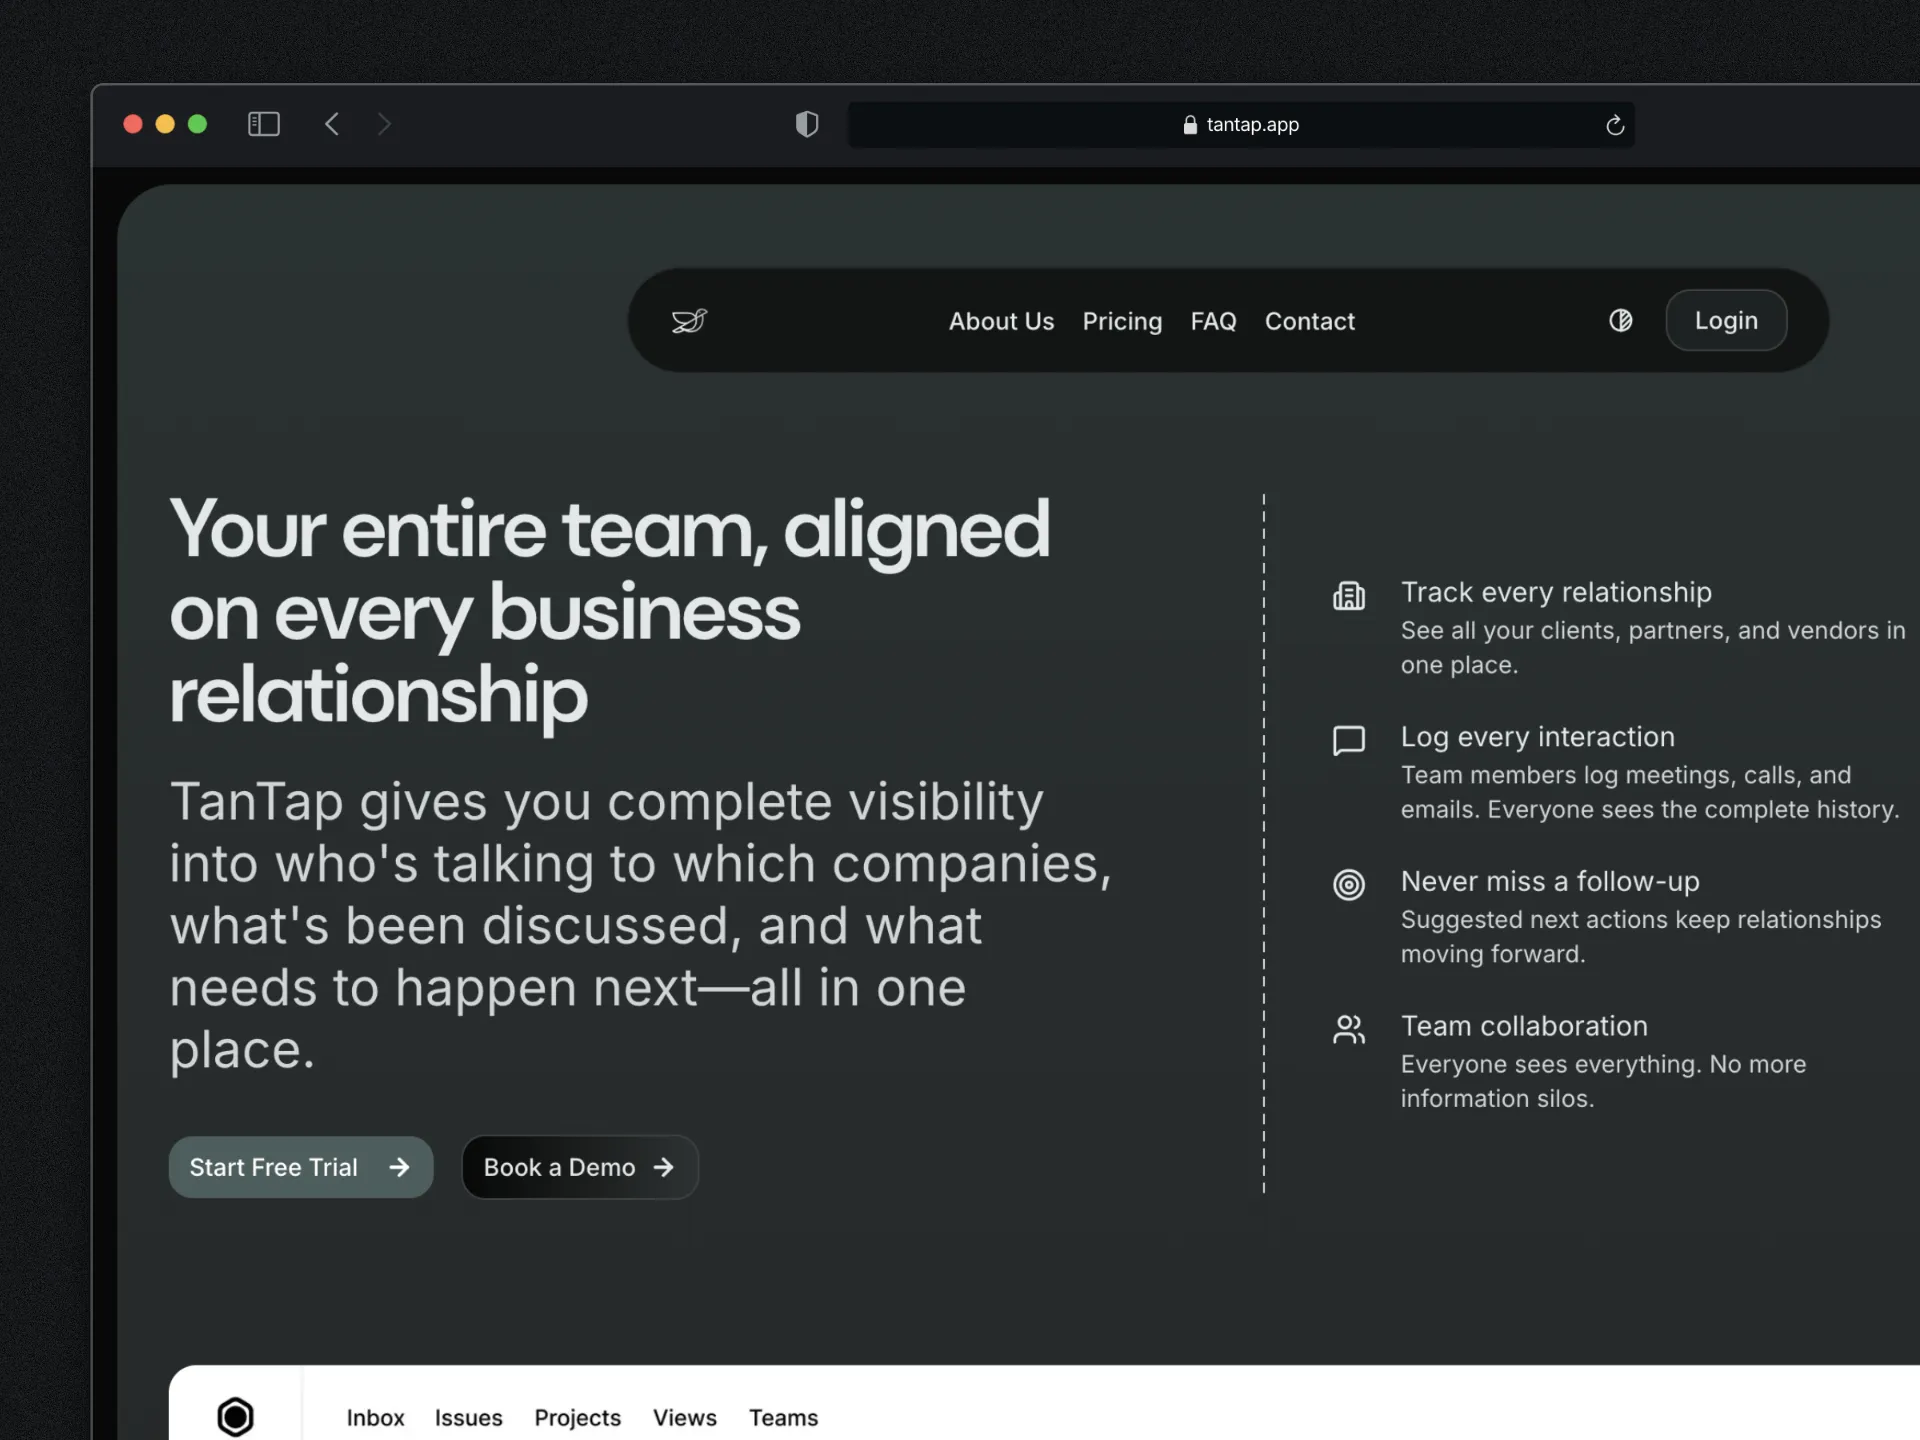Toggle the browser sidebar panel
This screenshot has width=1920, height=1440.
263,124
